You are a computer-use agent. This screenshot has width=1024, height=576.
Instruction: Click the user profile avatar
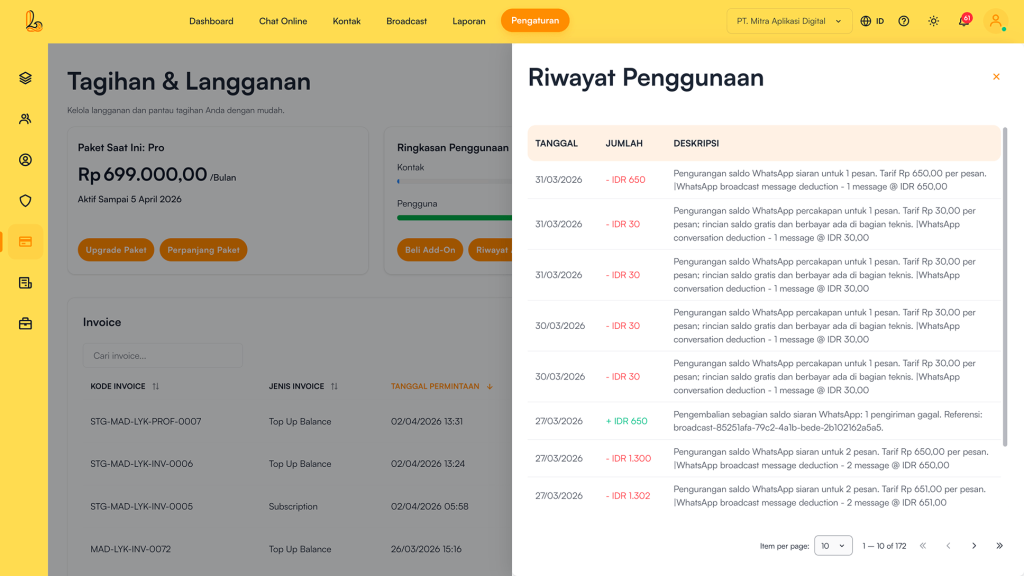point(995,21)
